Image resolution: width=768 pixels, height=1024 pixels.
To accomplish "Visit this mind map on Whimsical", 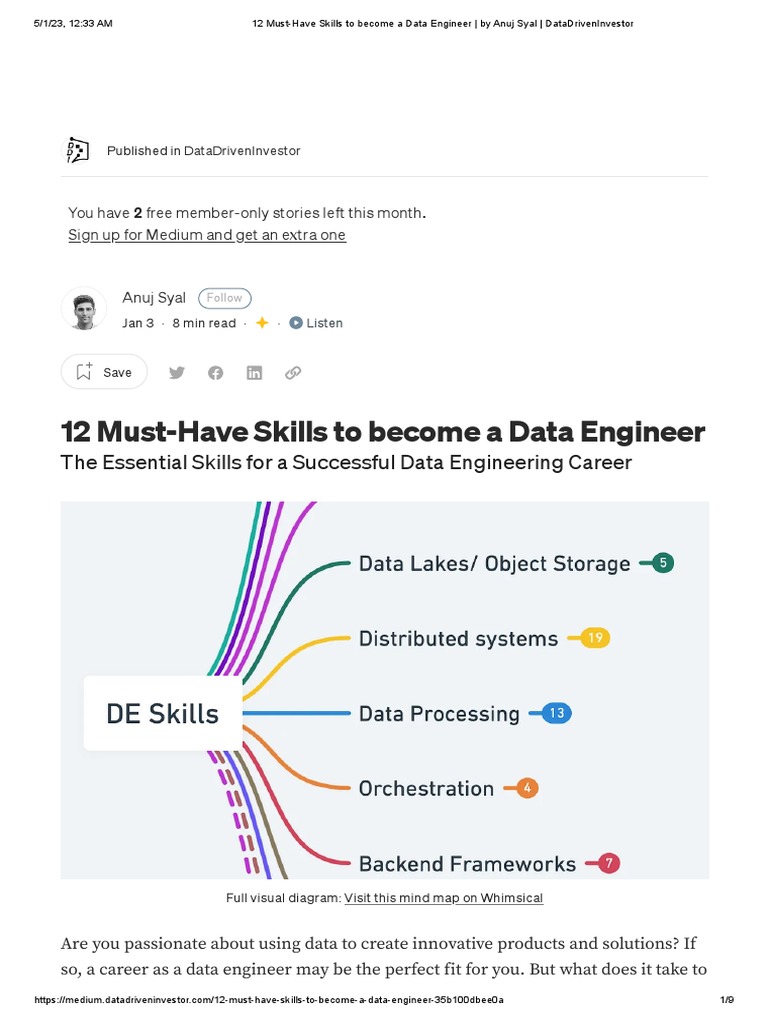I will [x=443, y=898].
